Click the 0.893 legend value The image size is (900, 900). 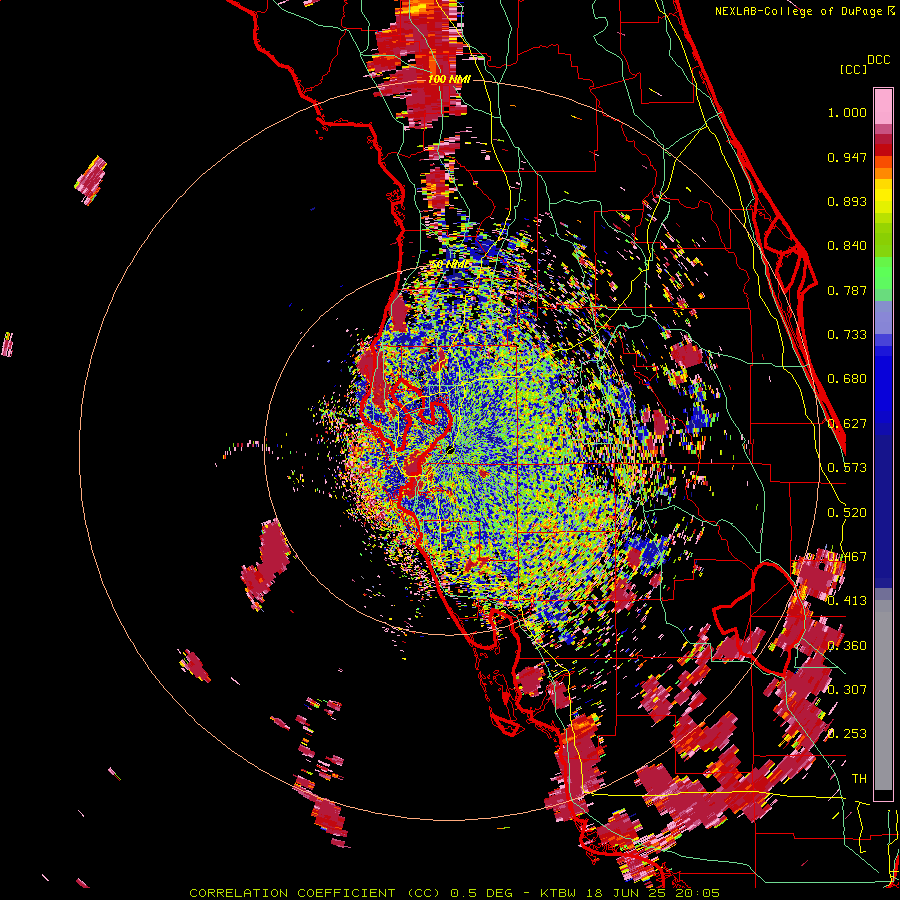[847, 201]
